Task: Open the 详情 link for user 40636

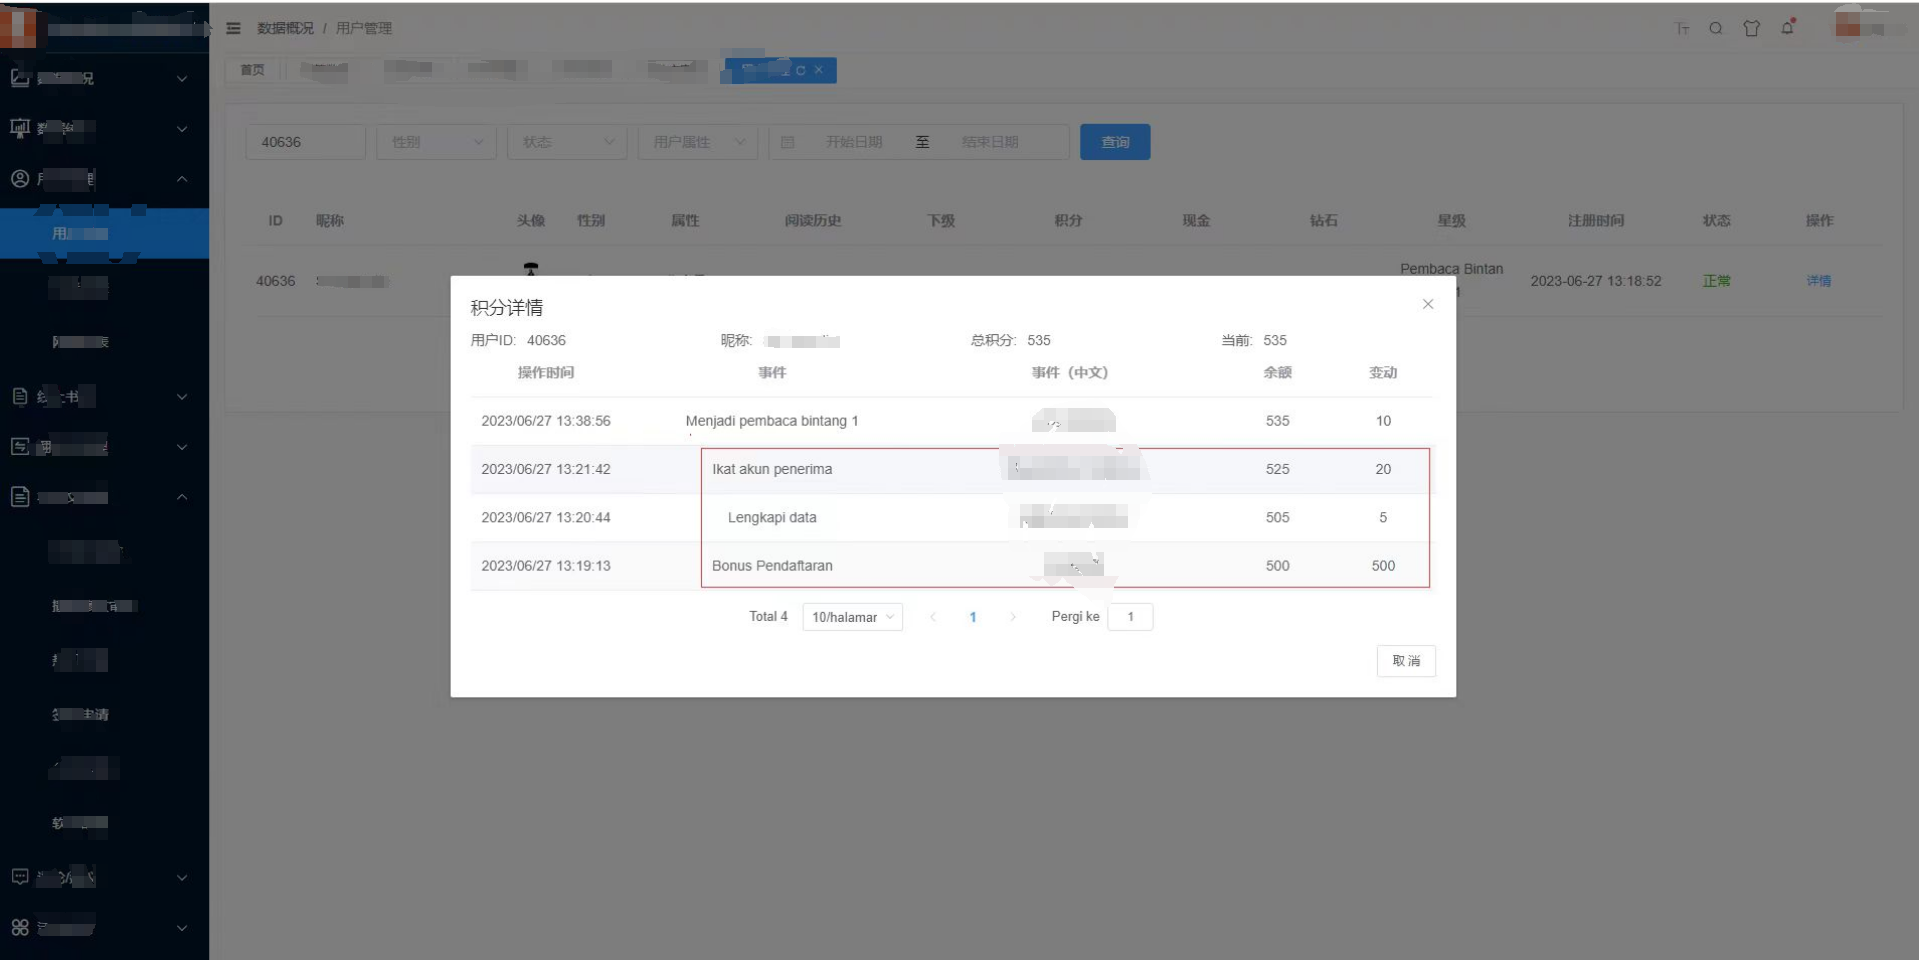Action: pyautogui.click(x=1819, y=281)
